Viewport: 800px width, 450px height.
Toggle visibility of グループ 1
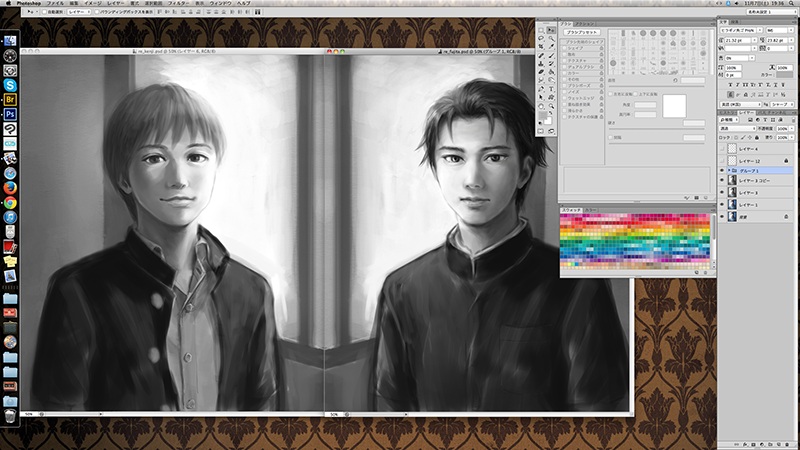click(722, 171)
